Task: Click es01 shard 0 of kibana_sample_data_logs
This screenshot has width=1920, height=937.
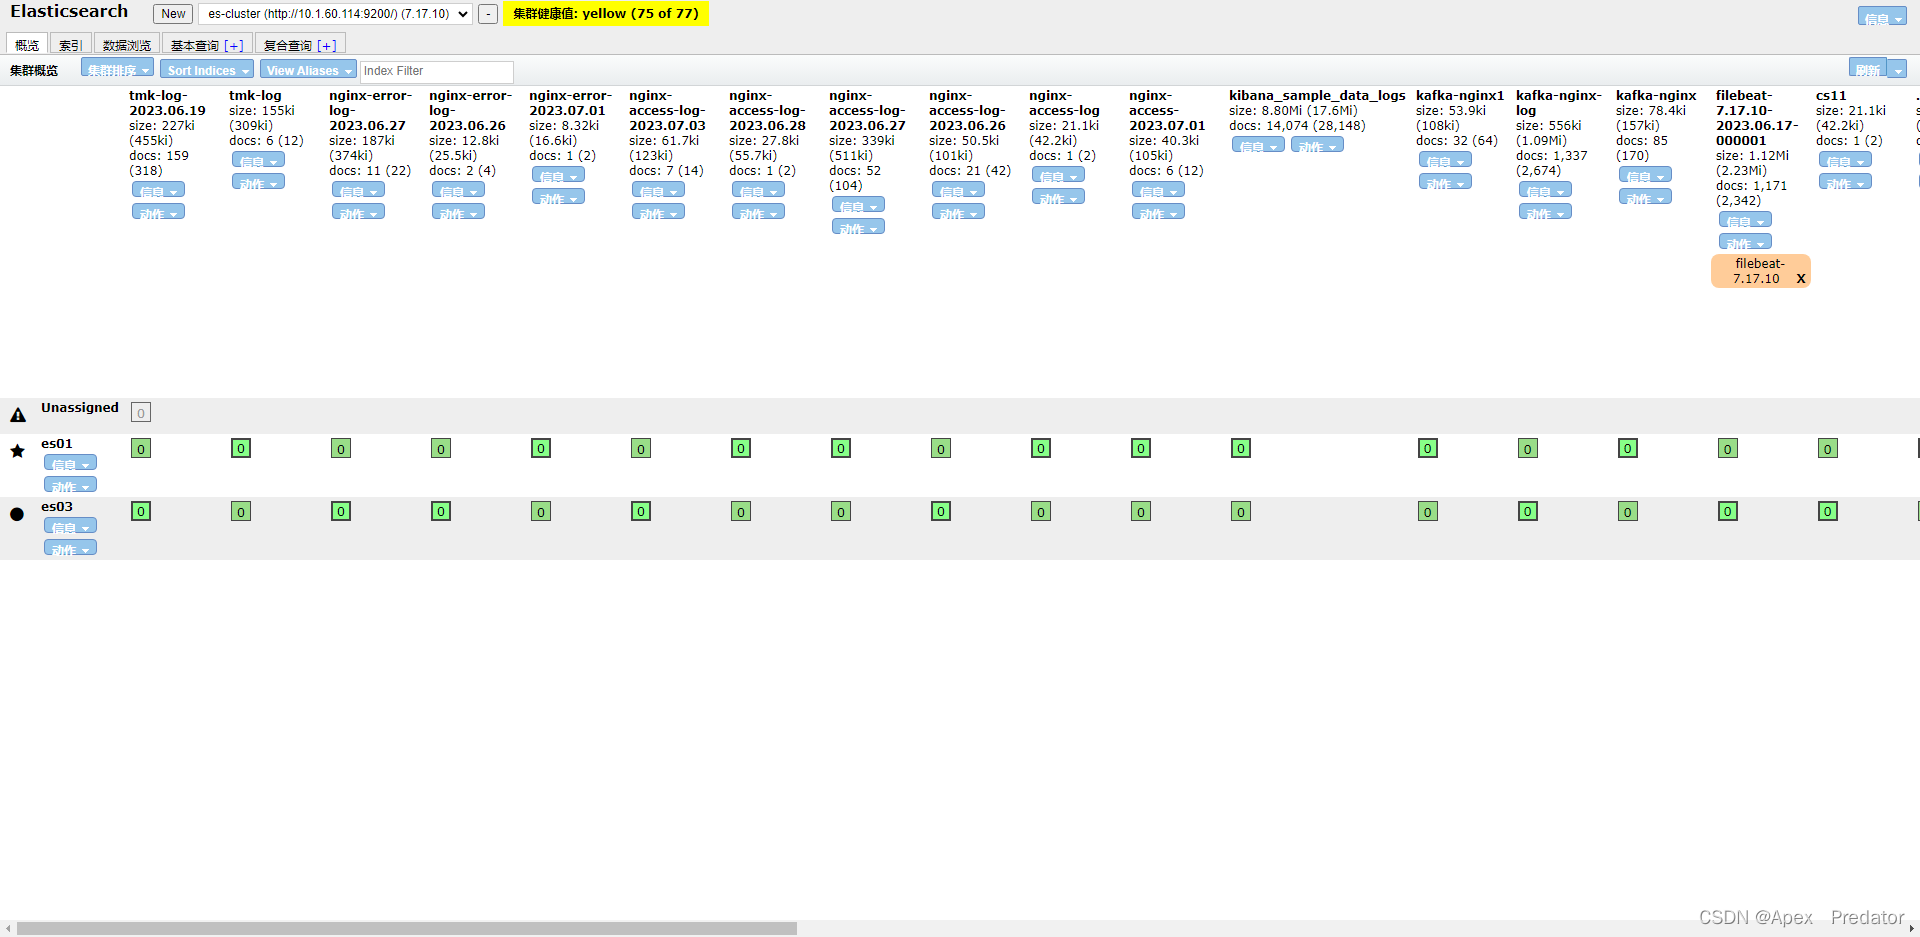Action: 1241,448
